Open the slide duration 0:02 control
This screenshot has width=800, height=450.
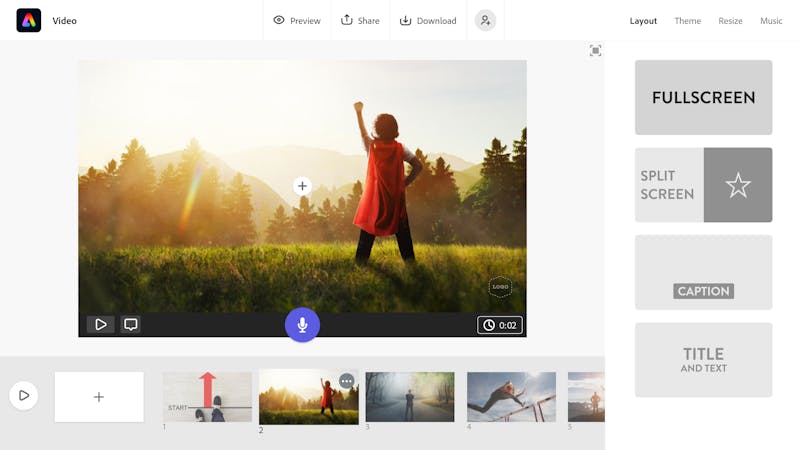pyautogui.click(x=500, y=325)
